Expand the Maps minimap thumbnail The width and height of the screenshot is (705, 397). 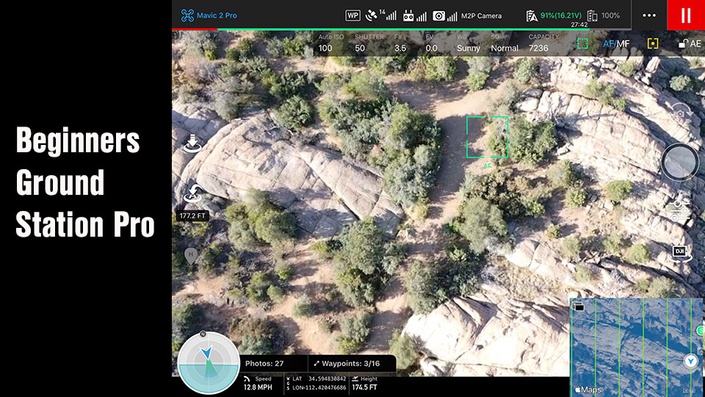click(636, 347)
